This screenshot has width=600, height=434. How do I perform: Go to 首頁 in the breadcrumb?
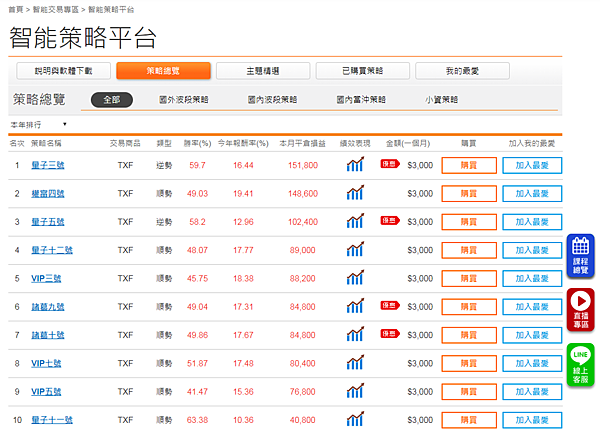(16, 10)
